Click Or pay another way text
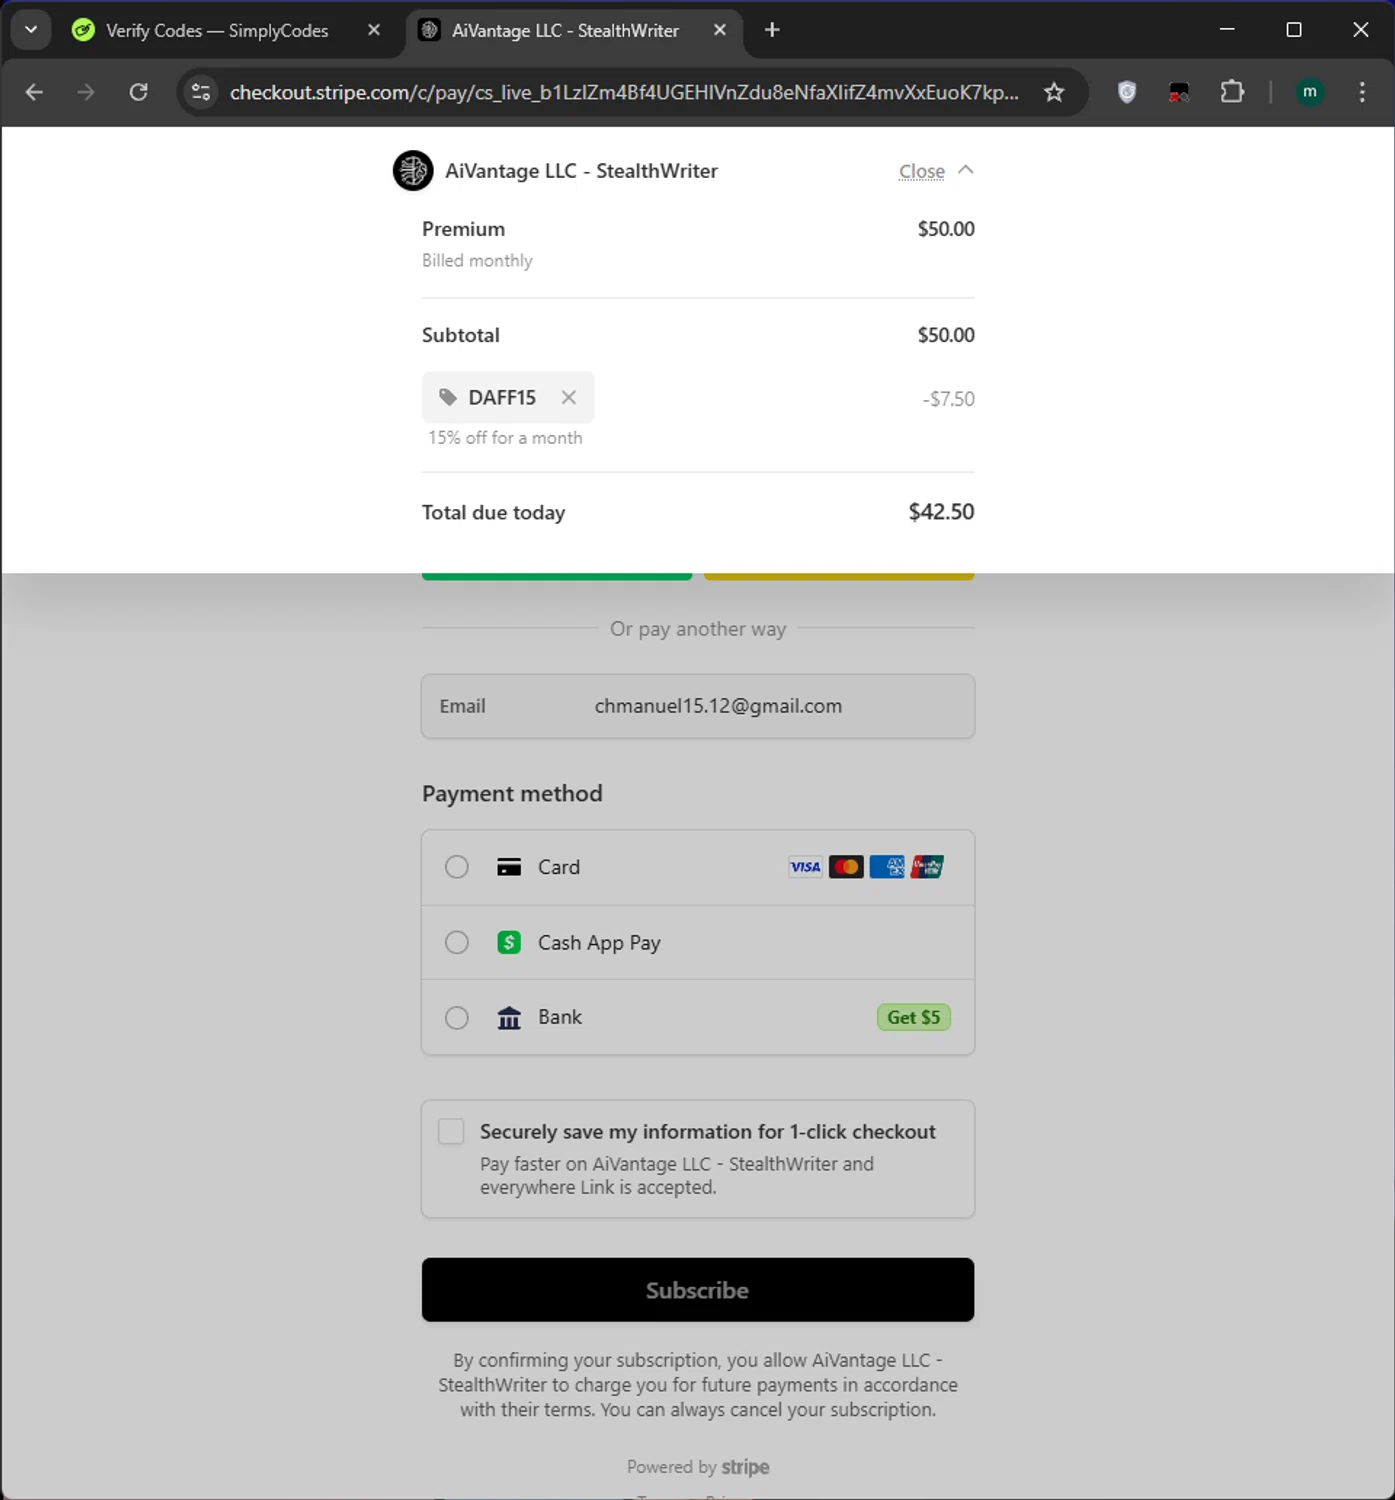The width and height of the screenshot is (1395, 1500). pyautogui.click(x=698, y=629)
